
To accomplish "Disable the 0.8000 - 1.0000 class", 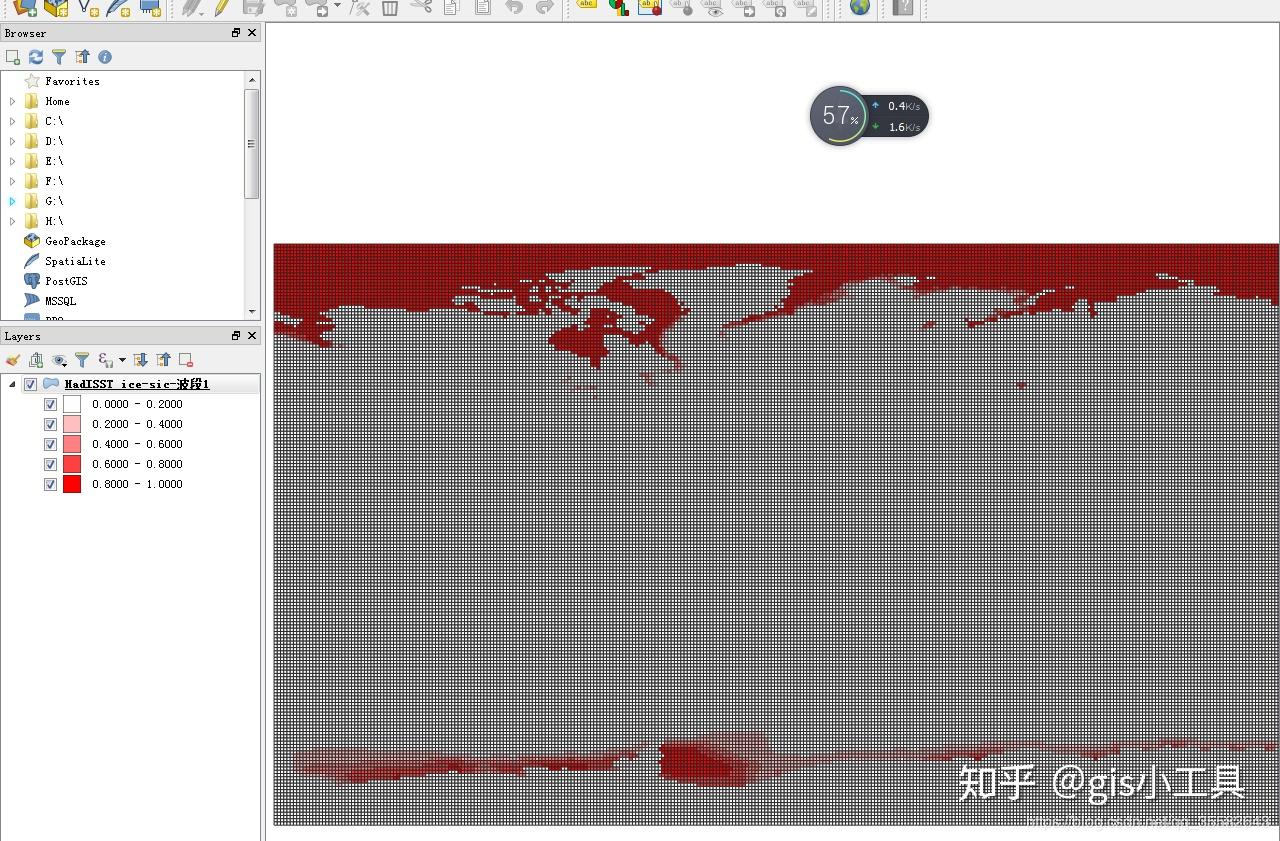I will (x=50, y=484).
